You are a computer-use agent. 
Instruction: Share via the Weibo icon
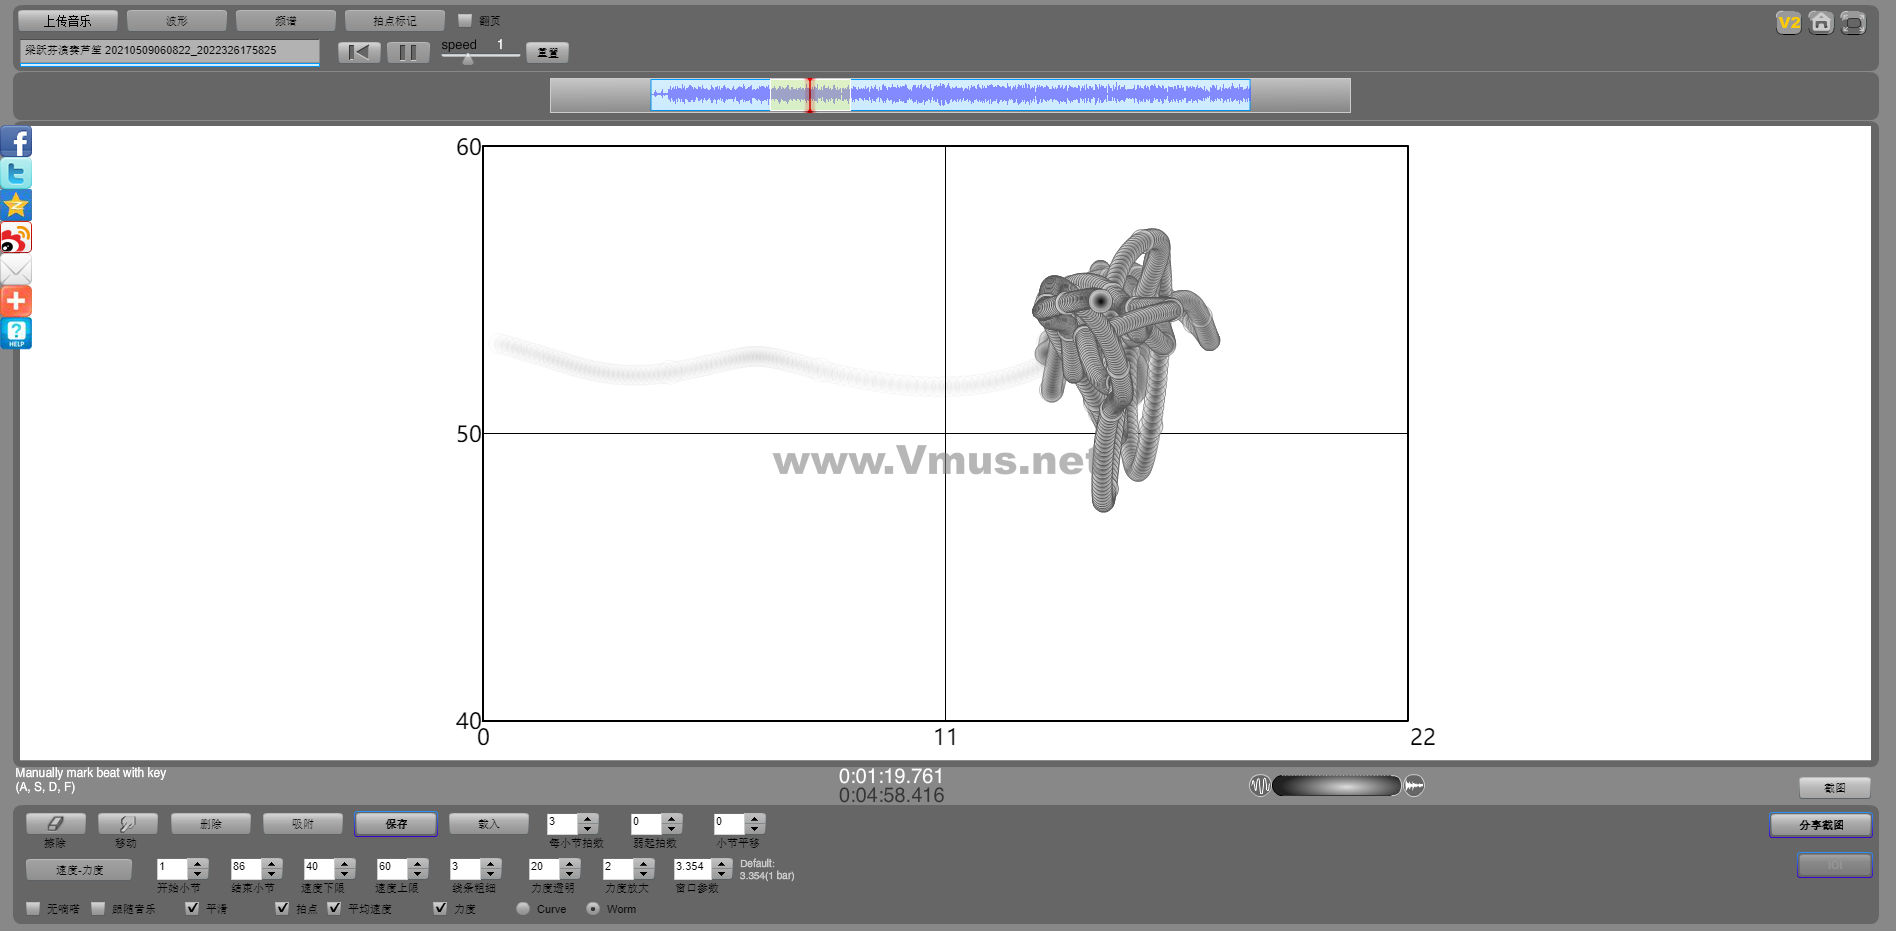[x=16, y=238]
